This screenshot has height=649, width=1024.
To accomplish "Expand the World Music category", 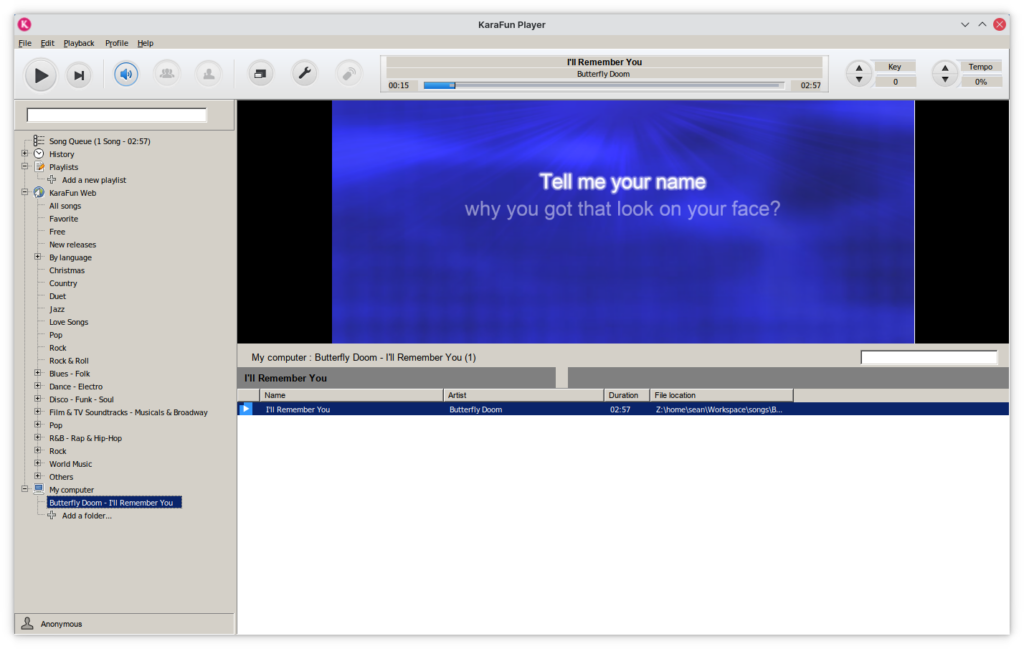I will 38,464.
